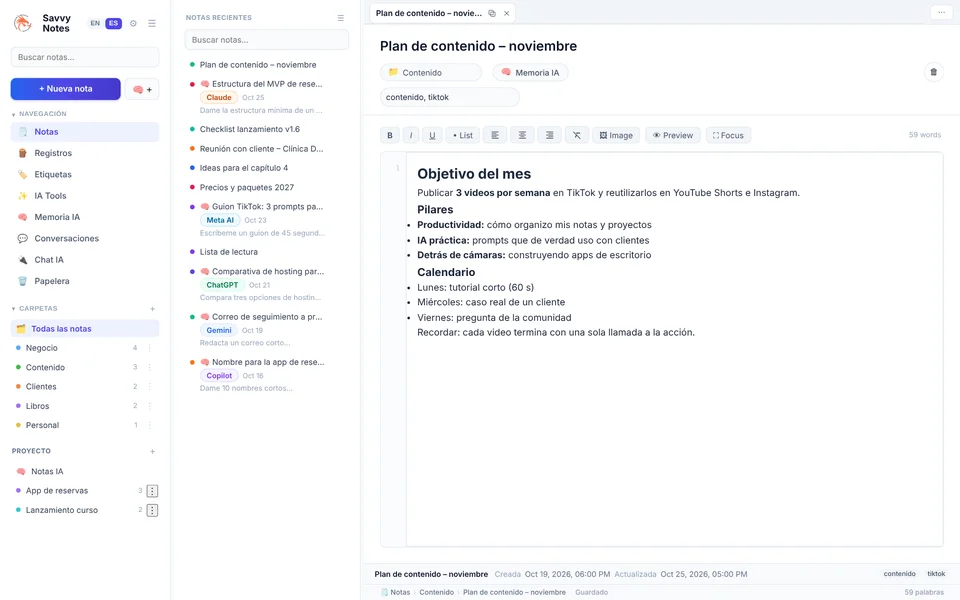Screen dimensions: 960x600
Task: Open settings gear icon in header
Action: pyautogui.click(x=133, y=23)
